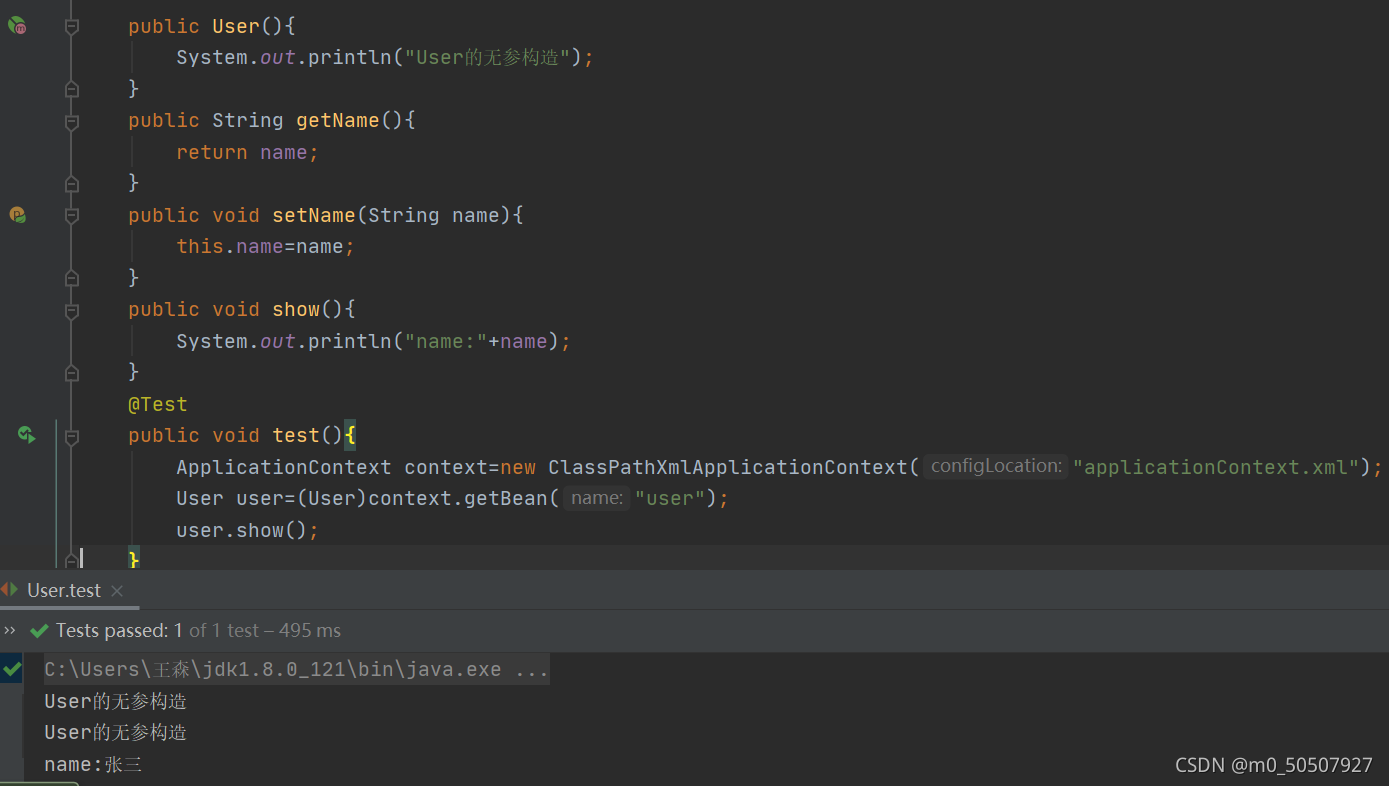Click the setName method name

[x=314, y=215]
